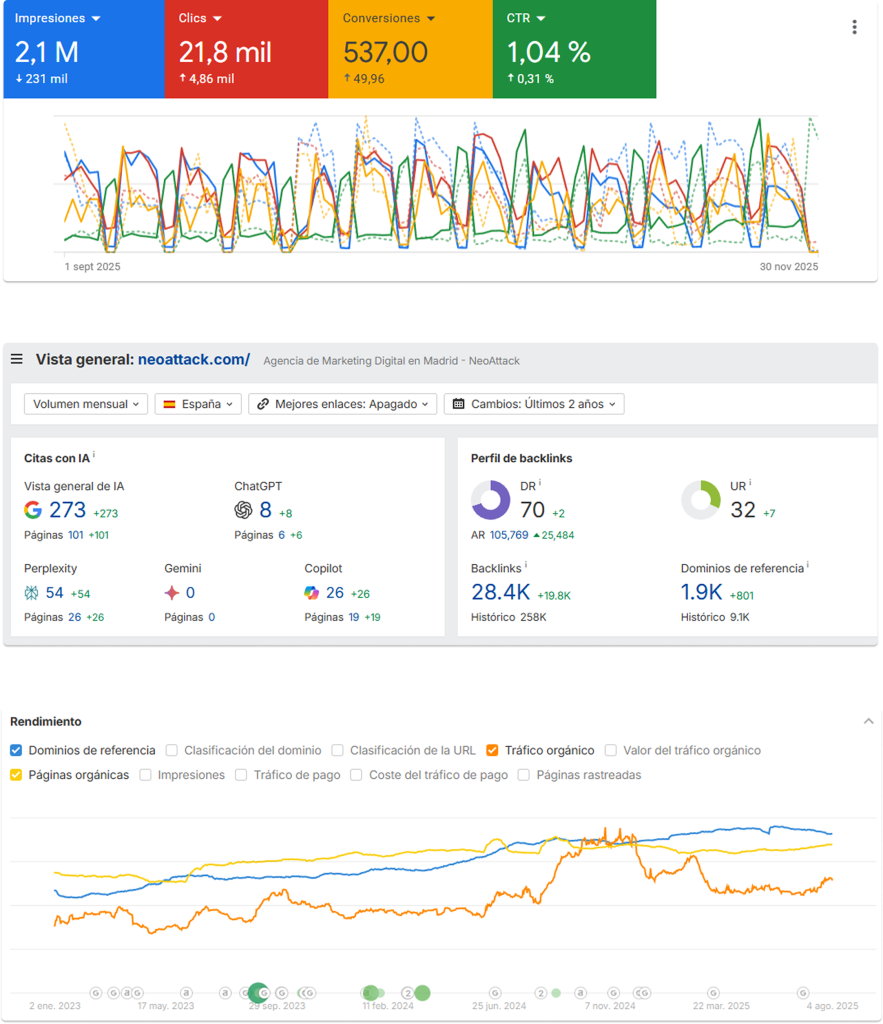This screenshot has height=1024, width=883.
Task: Click the Gemini star icon
Action: tap(172, 593)
